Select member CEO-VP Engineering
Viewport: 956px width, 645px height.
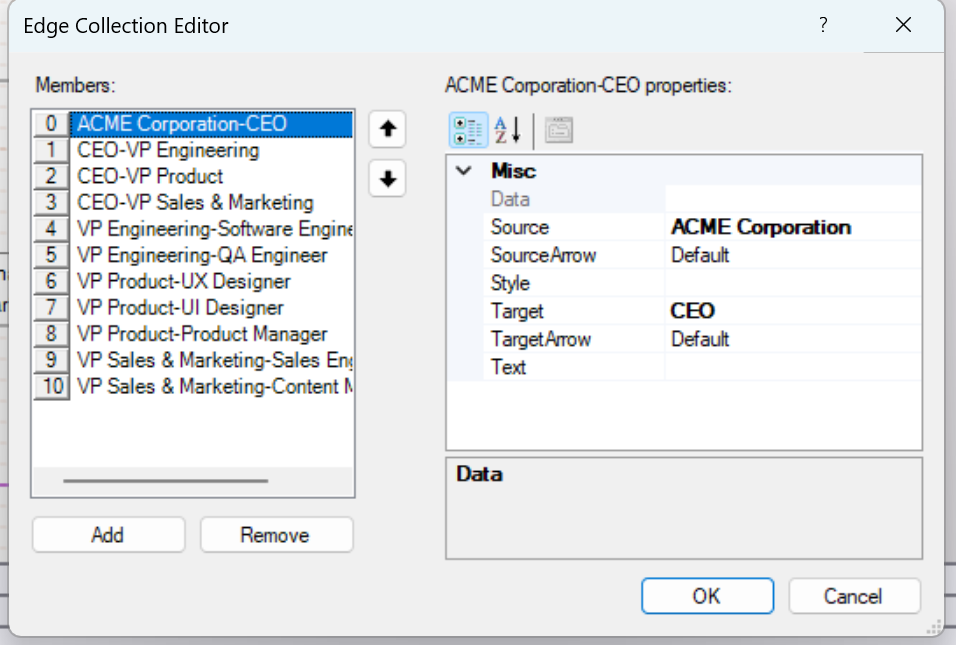click(212, 150)
